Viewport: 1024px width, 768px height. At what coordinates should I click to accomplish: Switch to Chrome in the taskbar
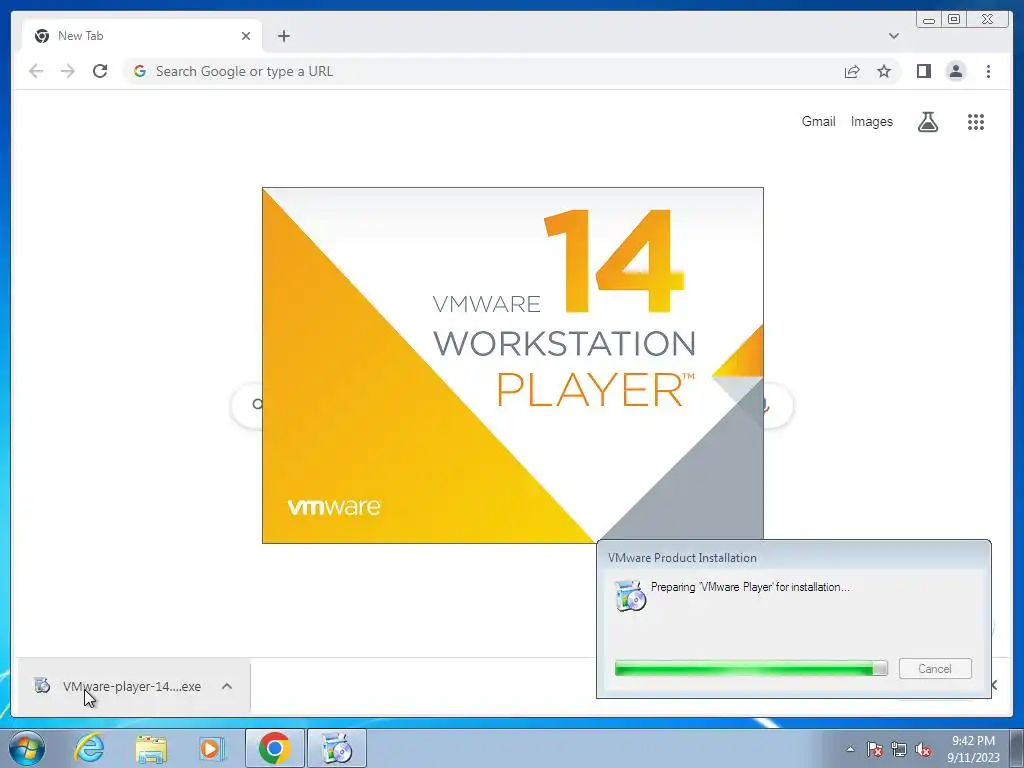274,748
